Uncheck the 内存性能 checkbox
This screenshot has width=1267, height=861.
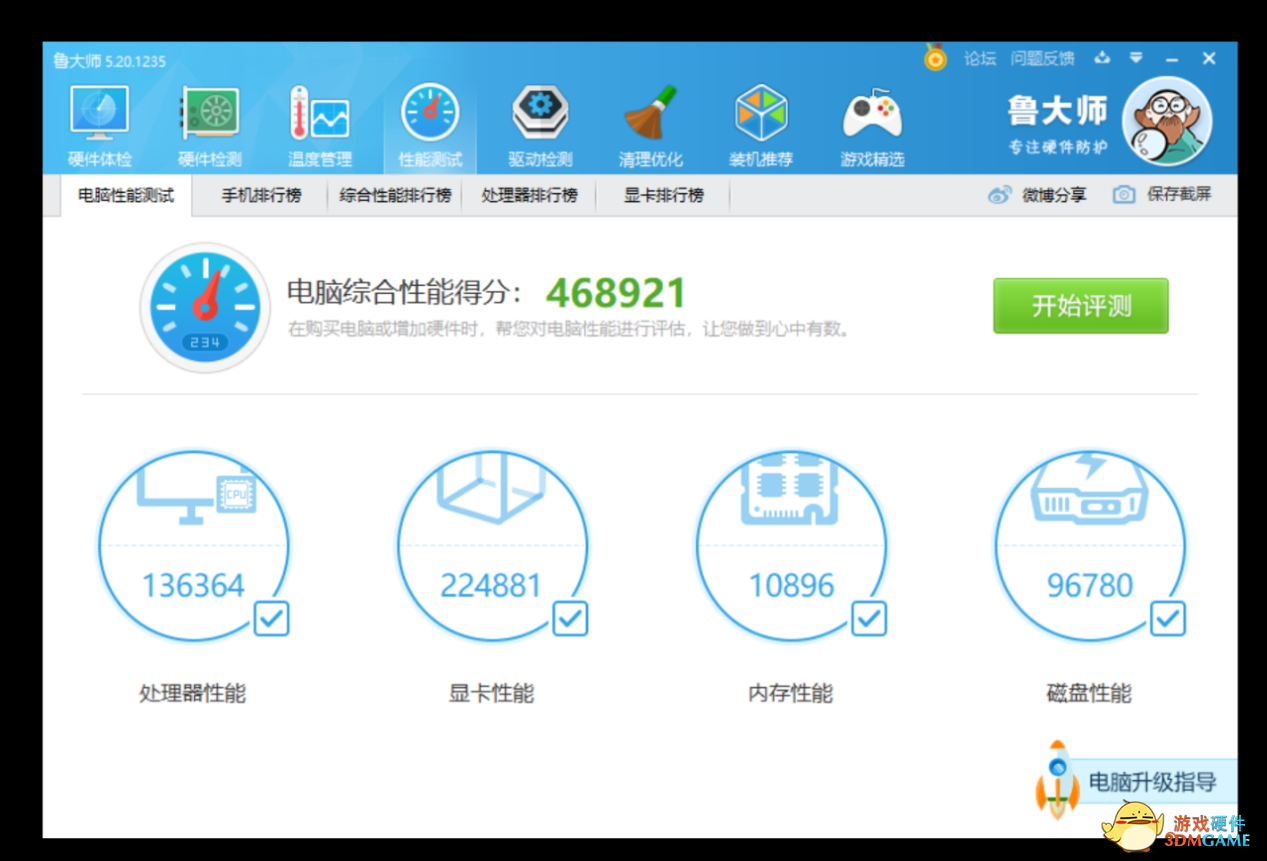tap(868, 618)
